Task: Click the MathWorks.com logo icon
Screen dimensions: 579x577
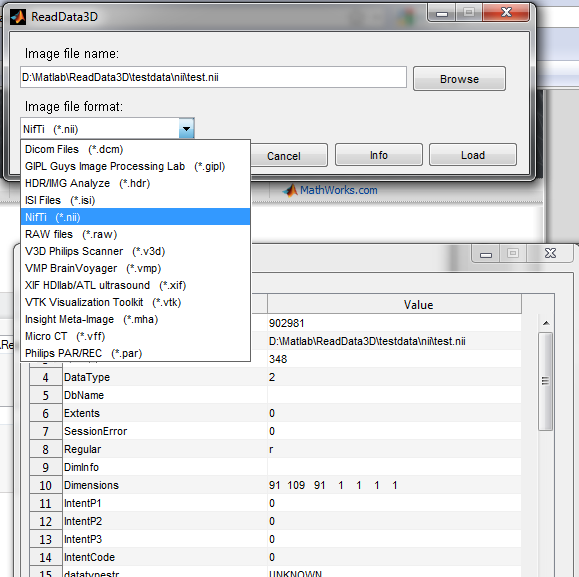Action: click(x=290, y=190)
